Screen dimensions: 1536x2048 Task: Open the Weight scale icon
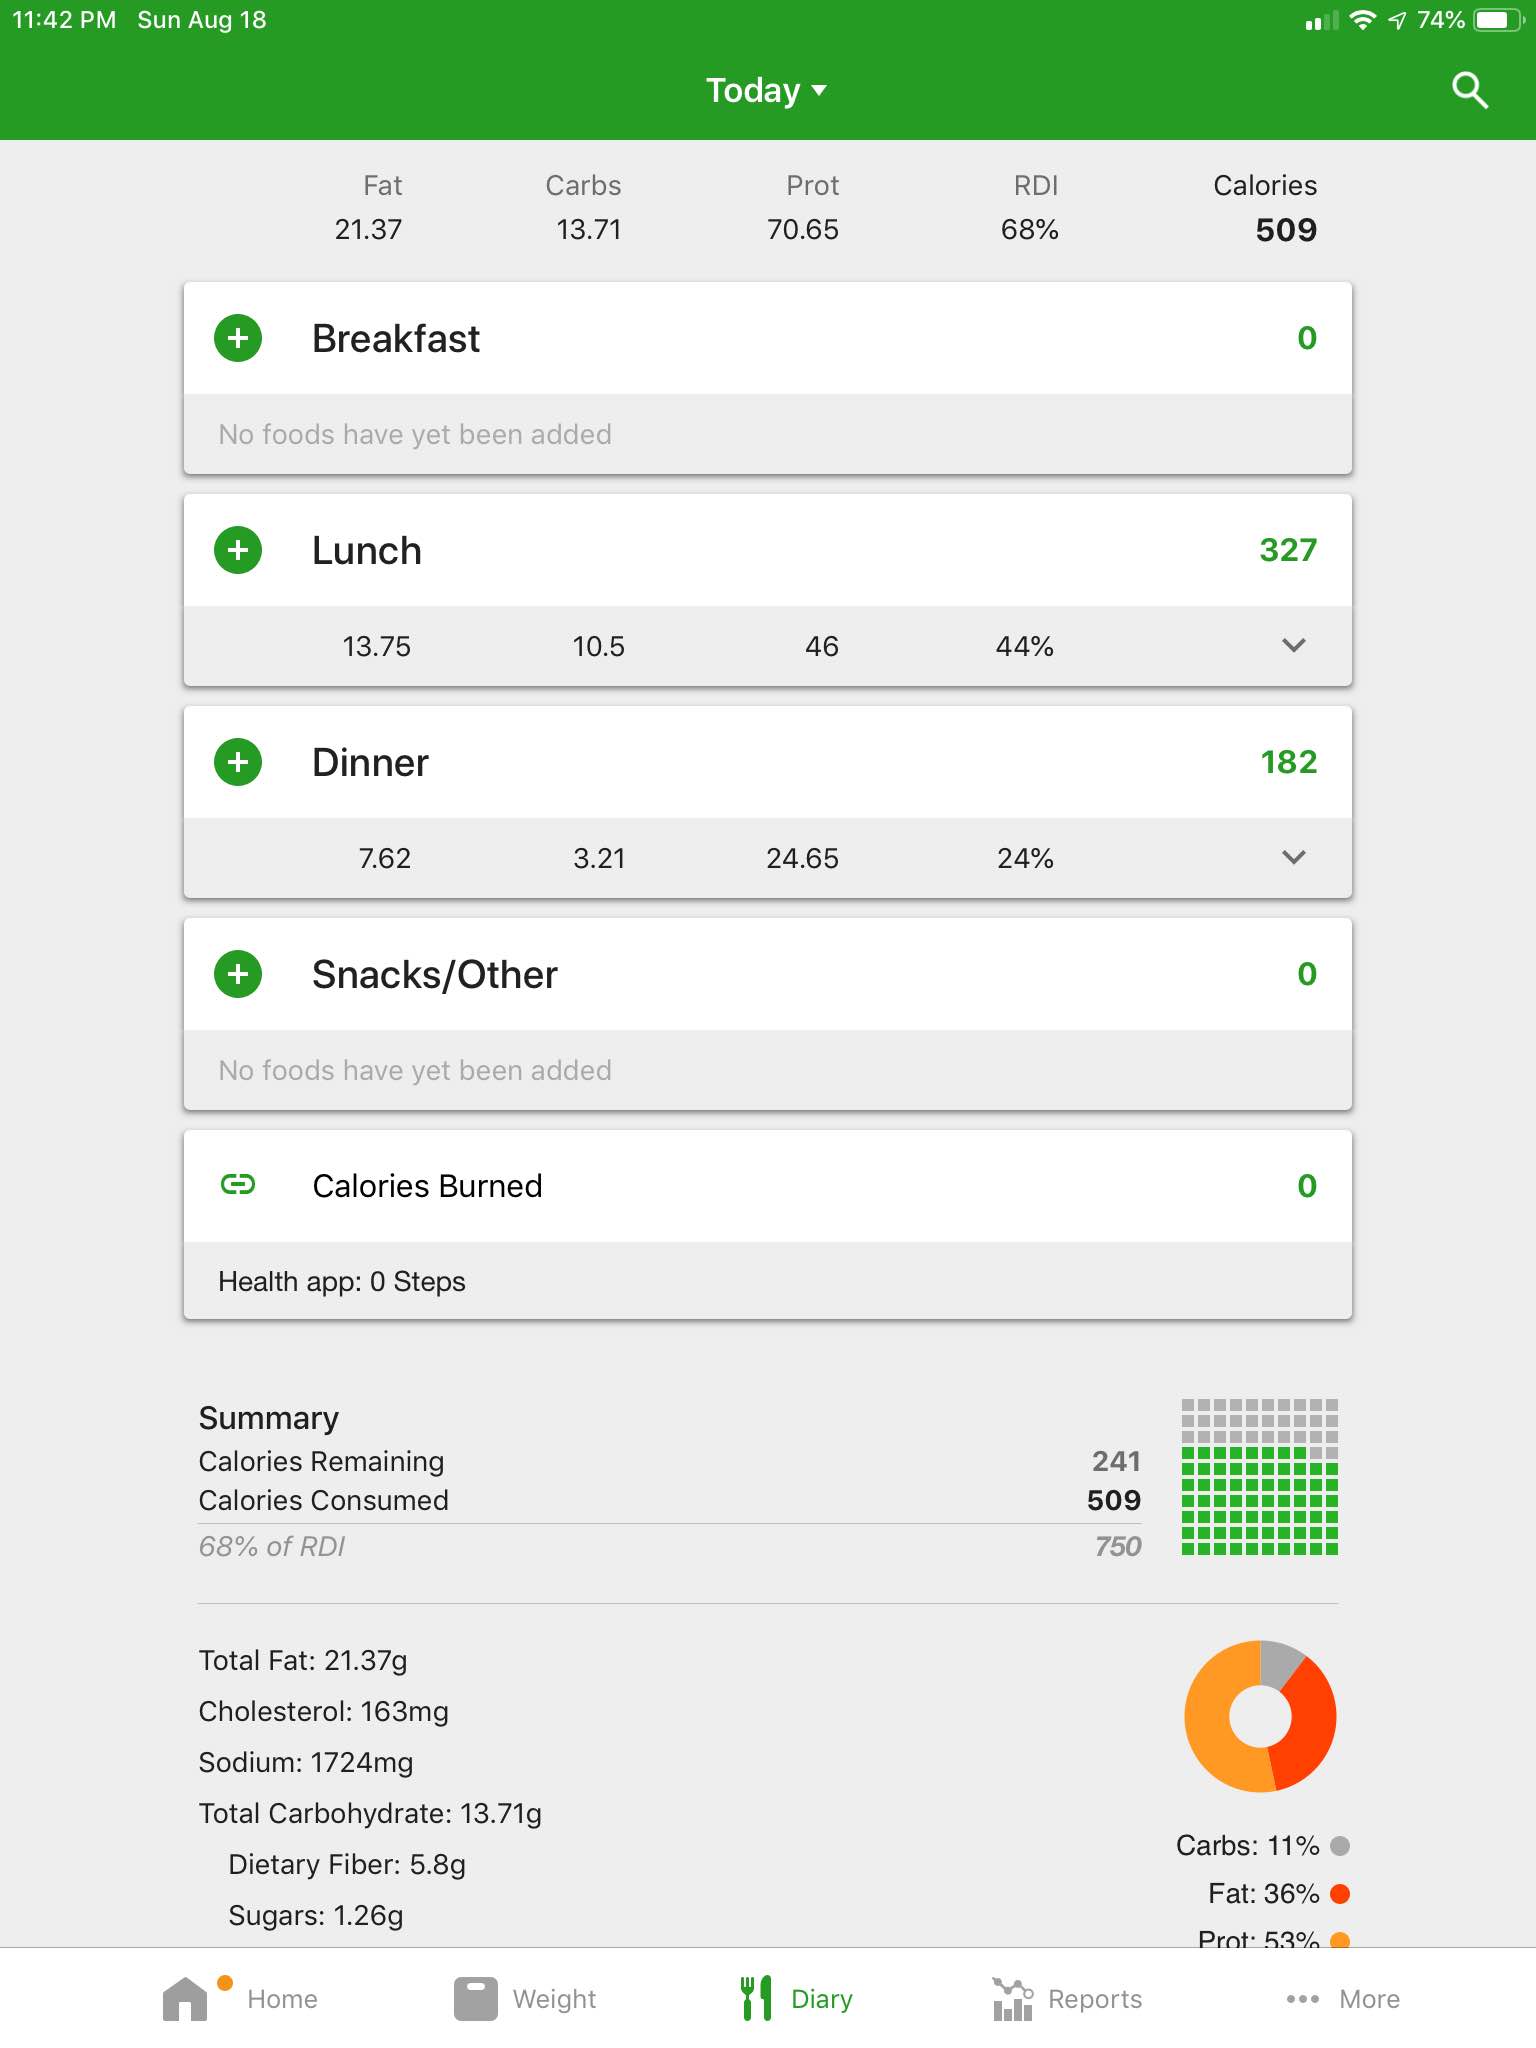coord(476,1999)
